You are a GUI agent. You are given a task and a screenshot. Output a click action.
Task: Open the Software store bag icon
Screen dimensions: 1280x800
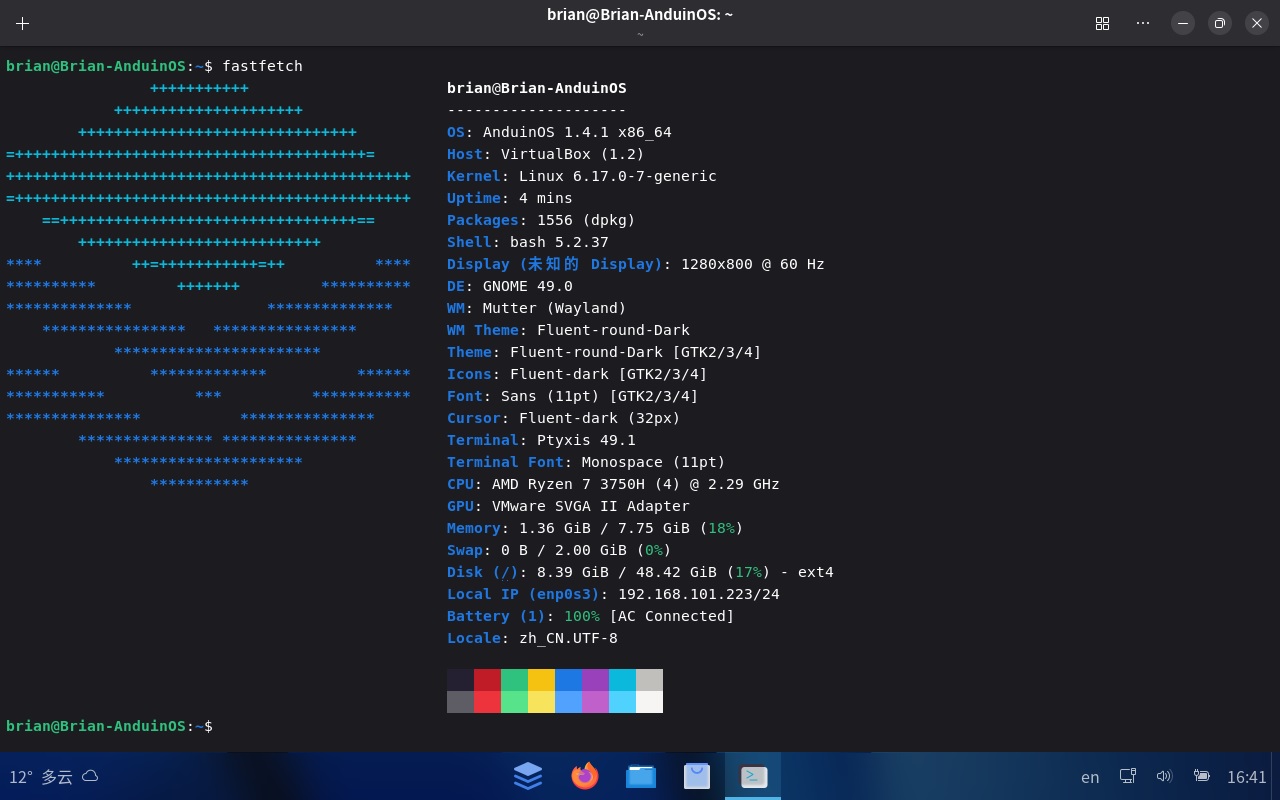point(697,776)
